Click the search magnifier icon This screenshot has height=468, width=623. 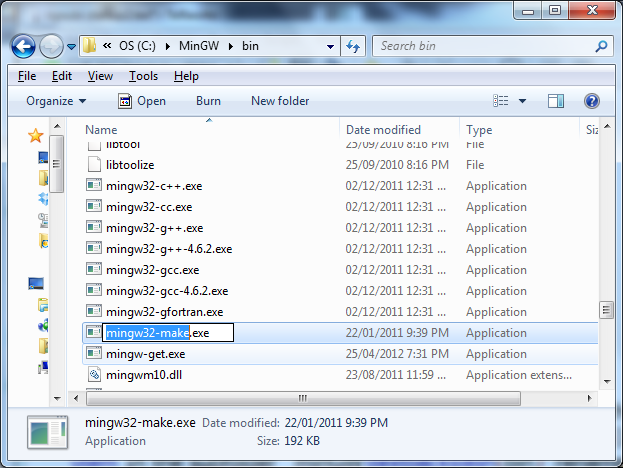[x=602, y=46]
